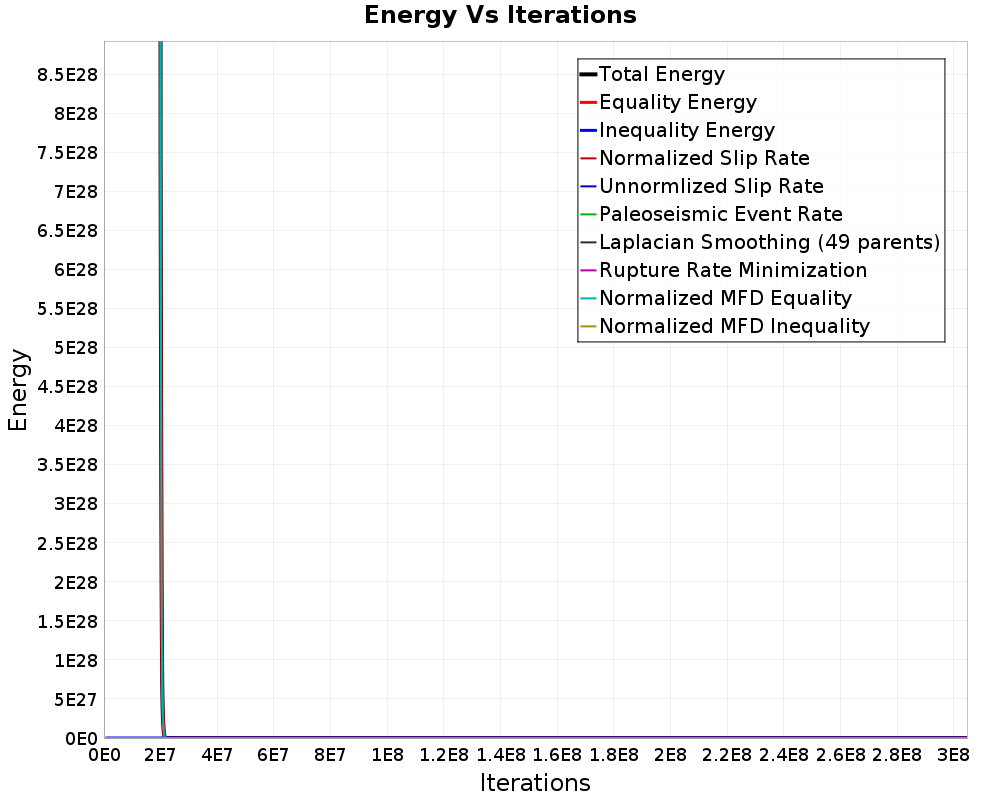The width and height of the screenshot is (1000, 800).
Task: Click the '3E8' x-axis tick label
Action: (x=953, y=755)
